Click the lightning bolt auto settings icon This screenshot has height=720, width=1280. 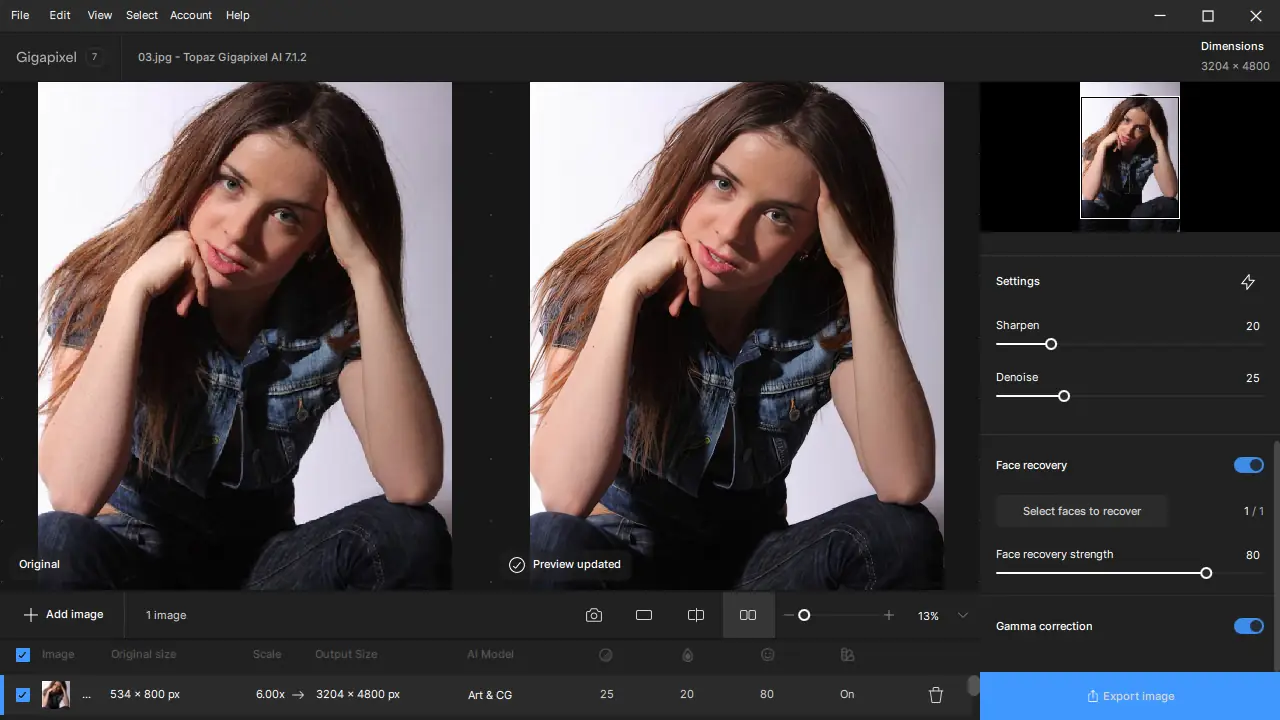point(1248,282)
